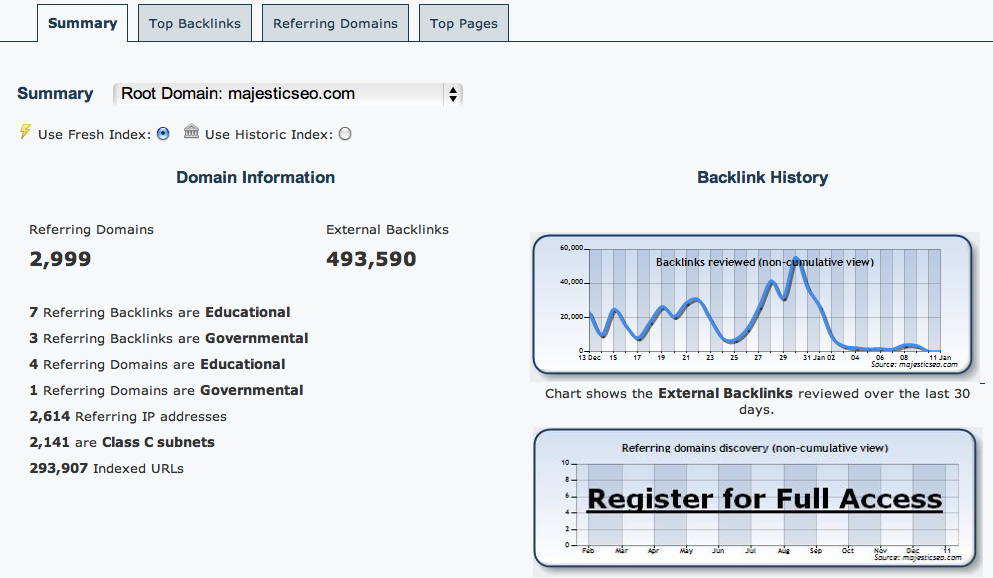The width and height of the screenshot is (993, 578).
Task: Click the Historic Index building icon
Action: [191, 131]
